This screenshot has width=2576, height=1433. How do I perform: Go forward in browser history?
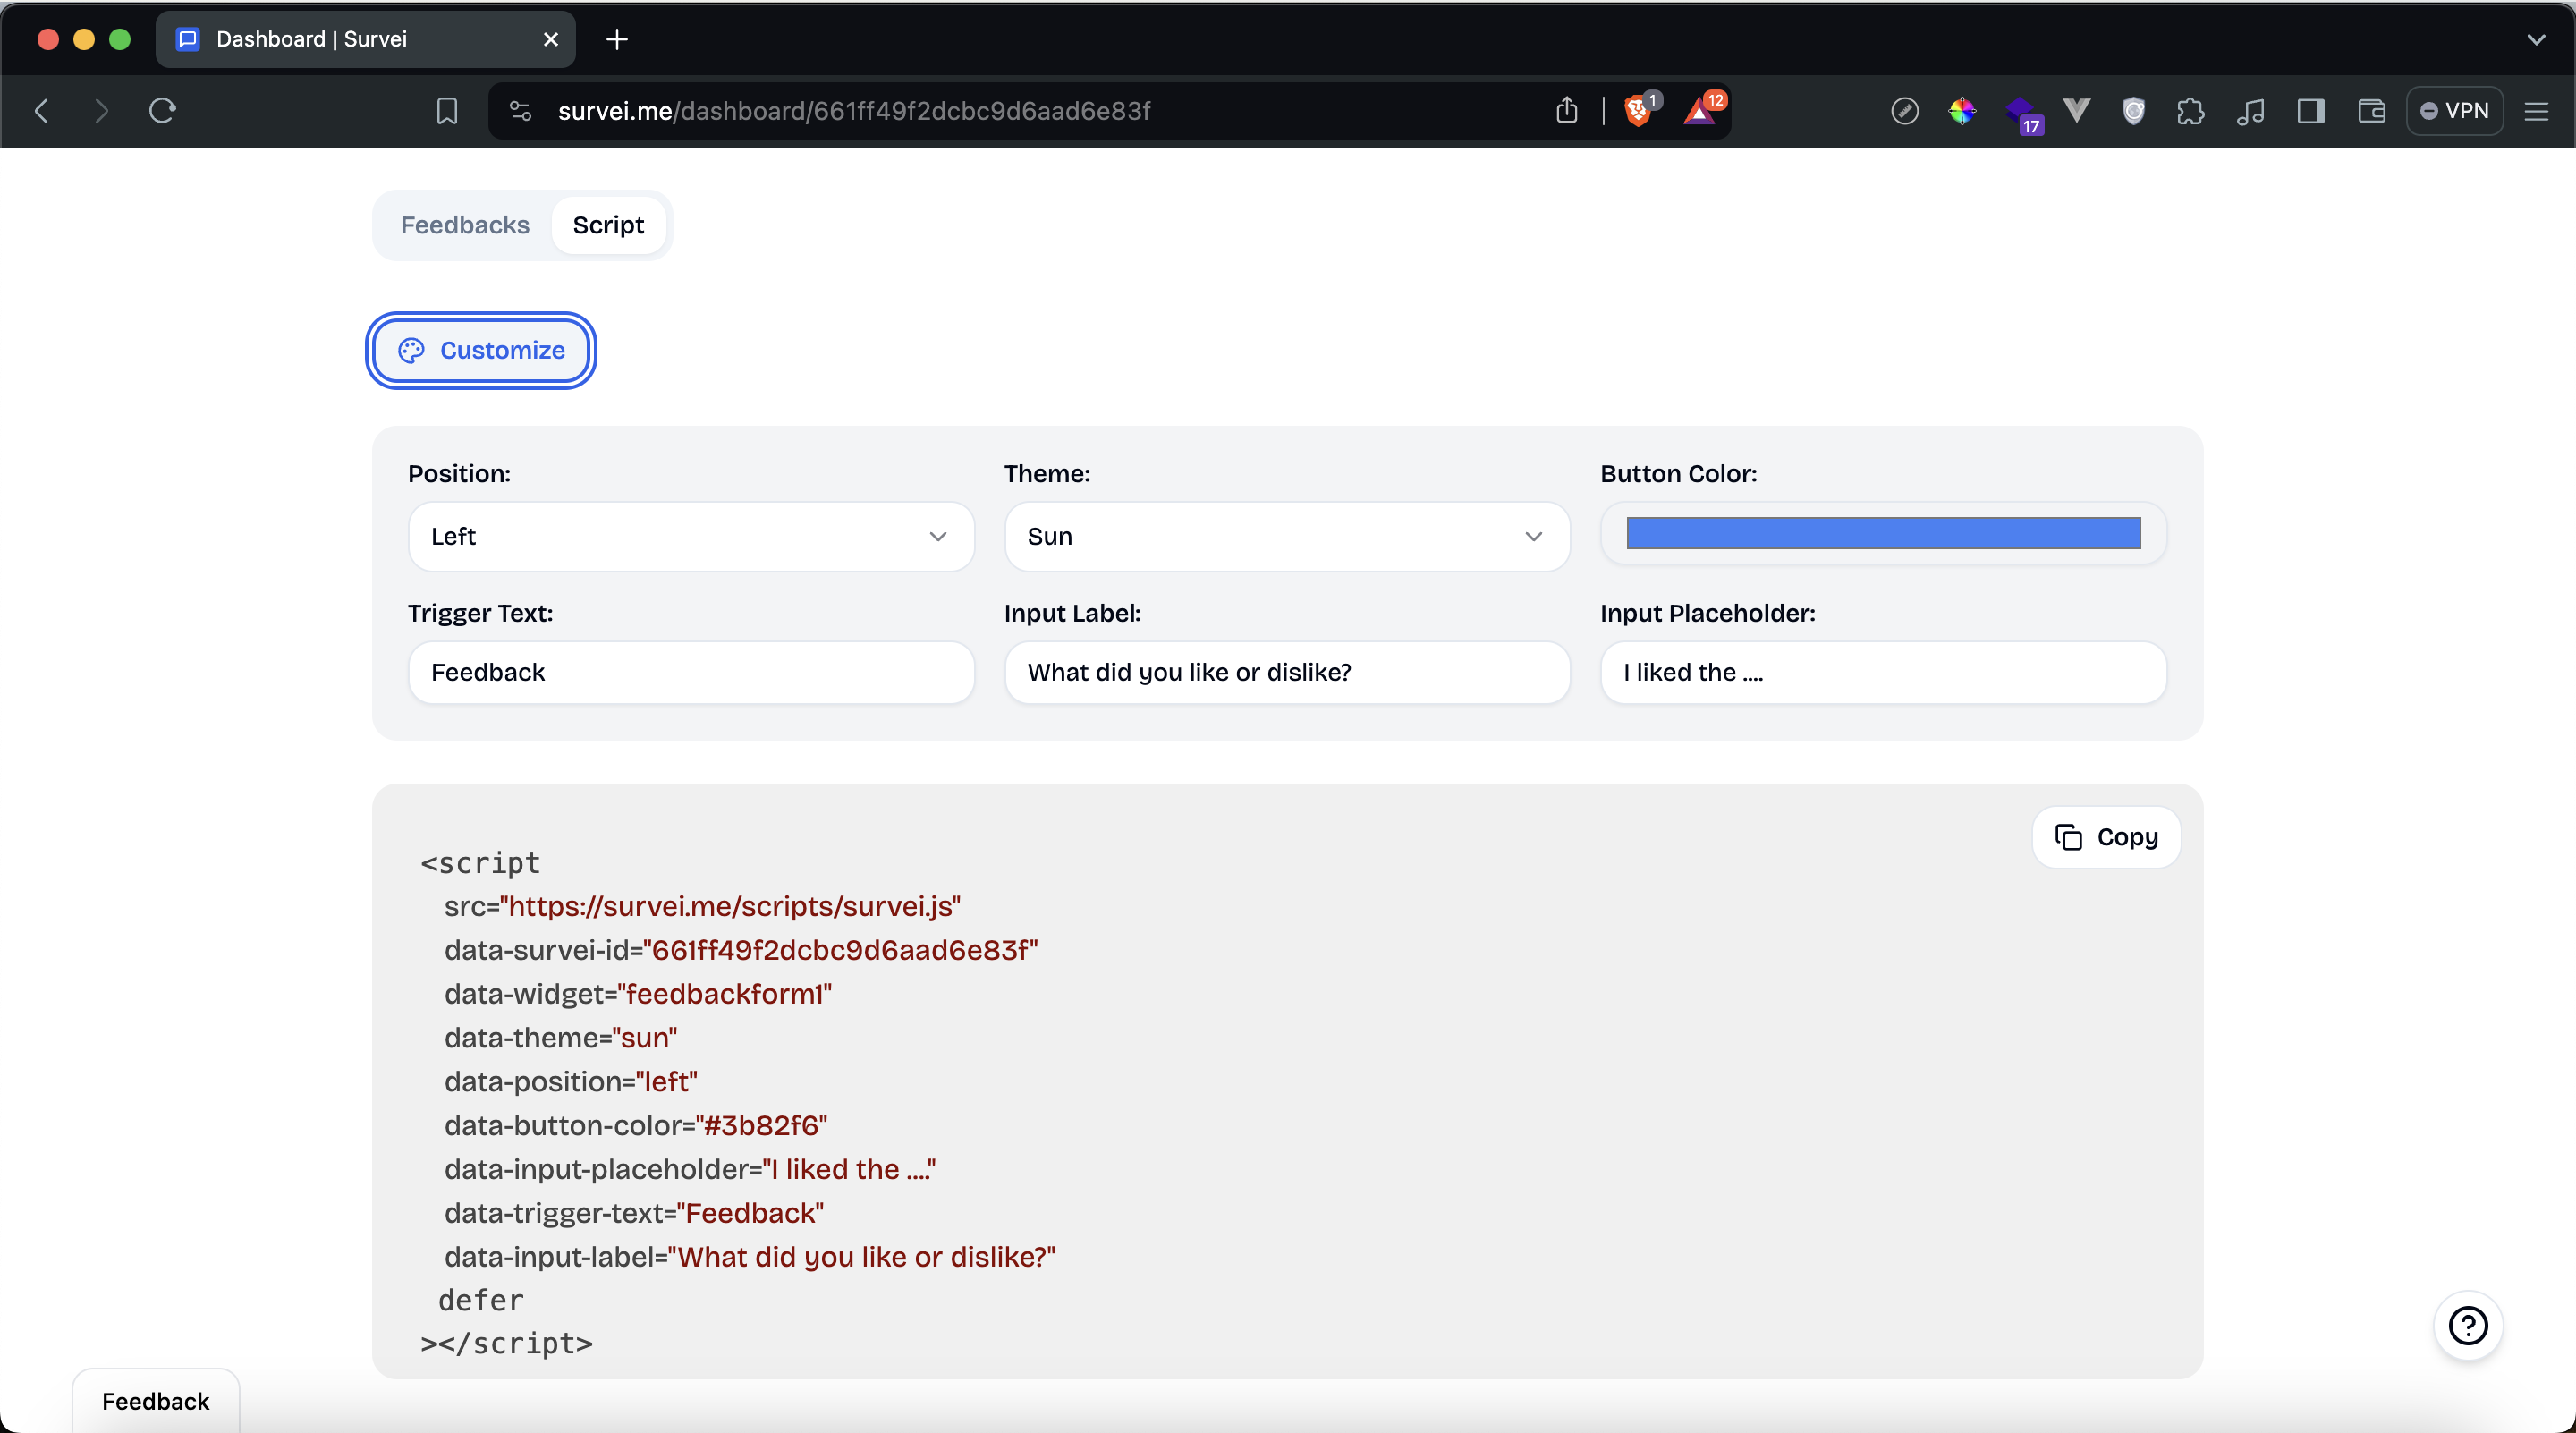click(101, 110)
